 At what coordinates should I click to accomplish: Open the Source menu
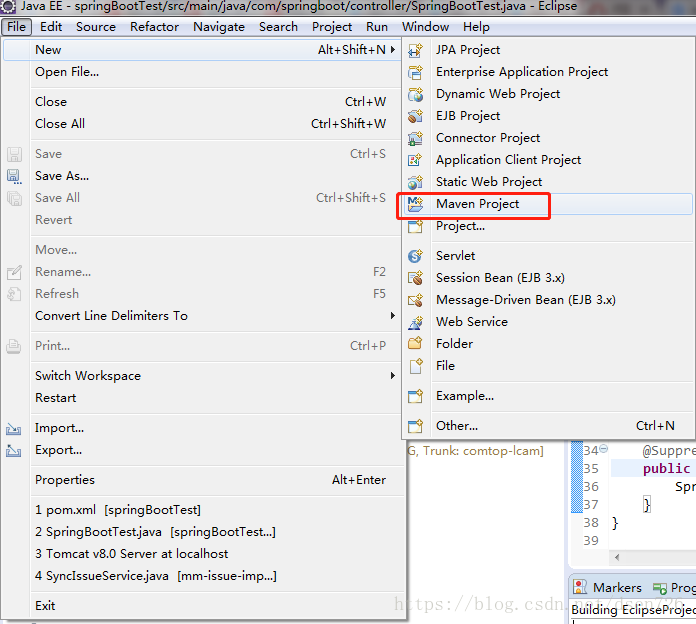[x=96, y=27]
